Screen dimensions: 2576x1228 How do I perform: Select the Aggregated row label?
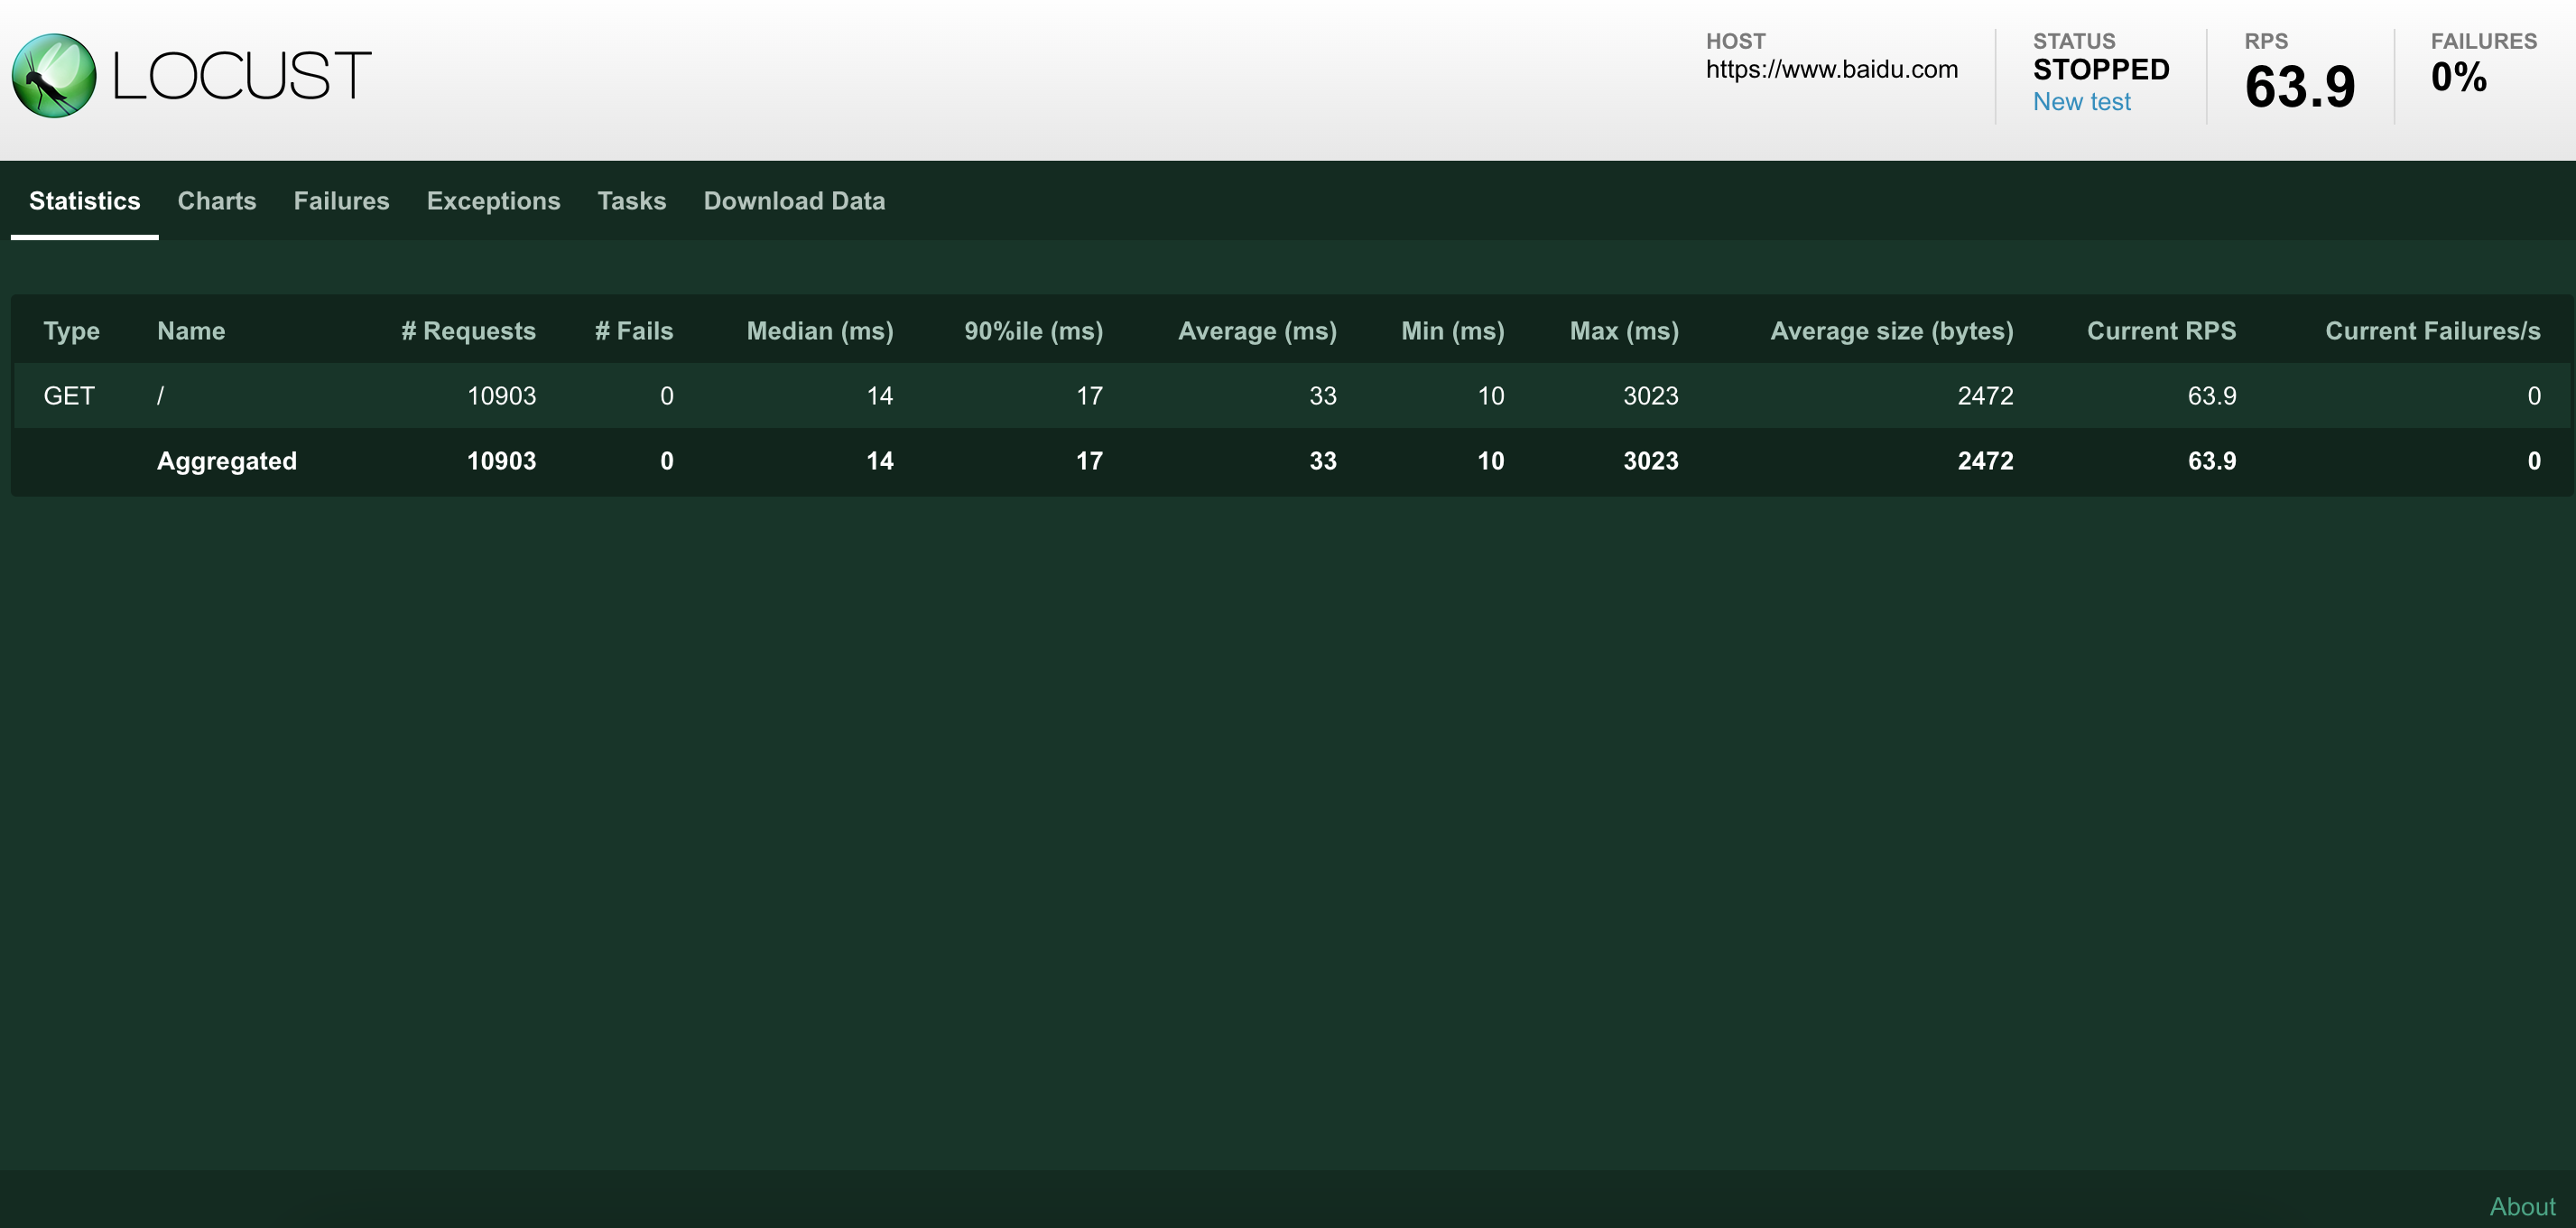[x=227, y=461]
